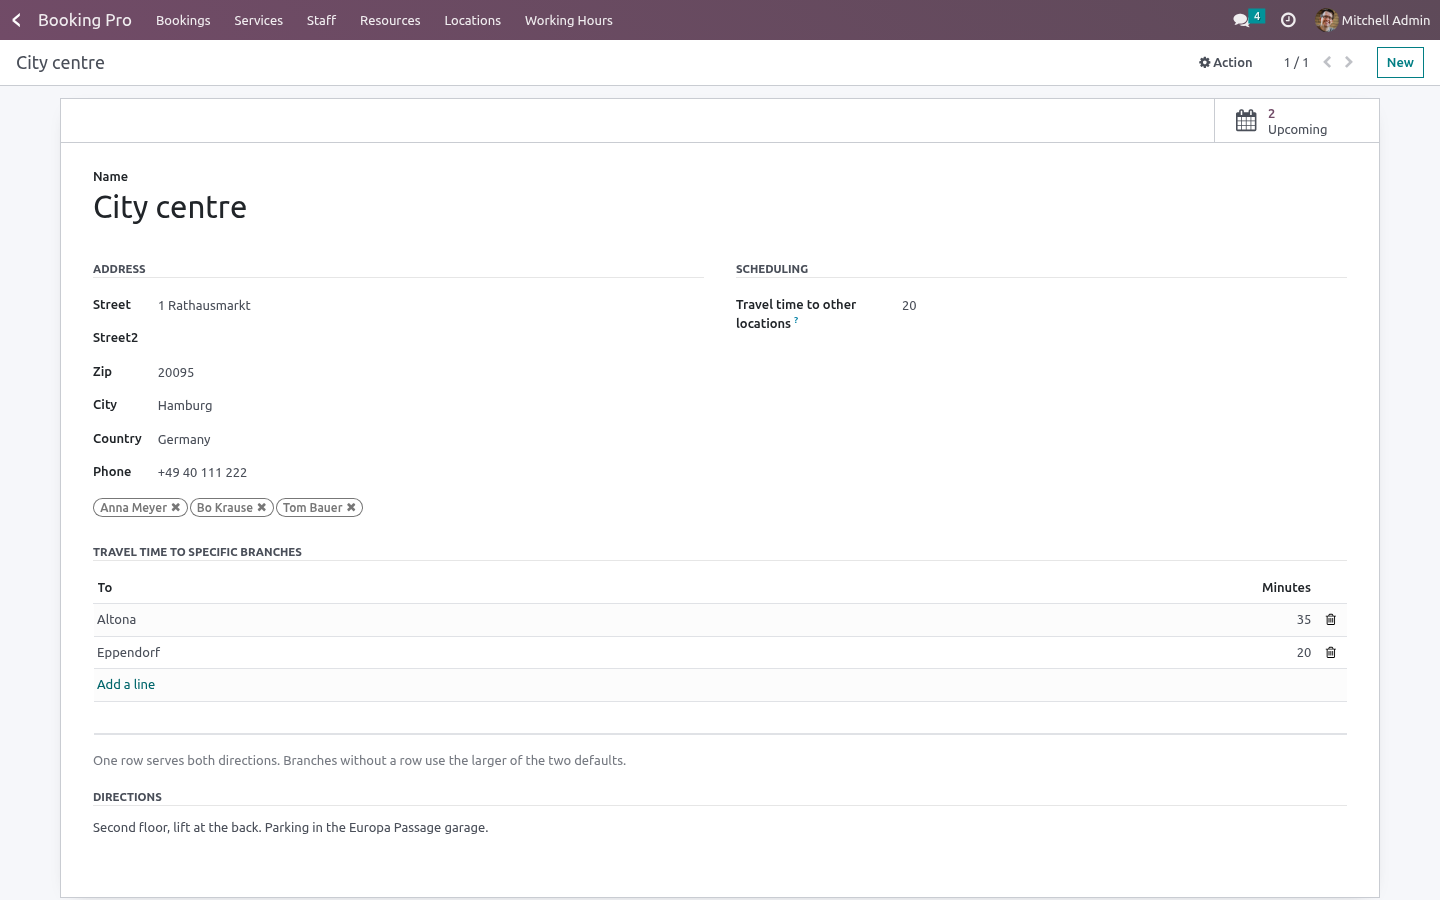Create a record with the New button
1440x900 pixels.
pos(1400,62)
